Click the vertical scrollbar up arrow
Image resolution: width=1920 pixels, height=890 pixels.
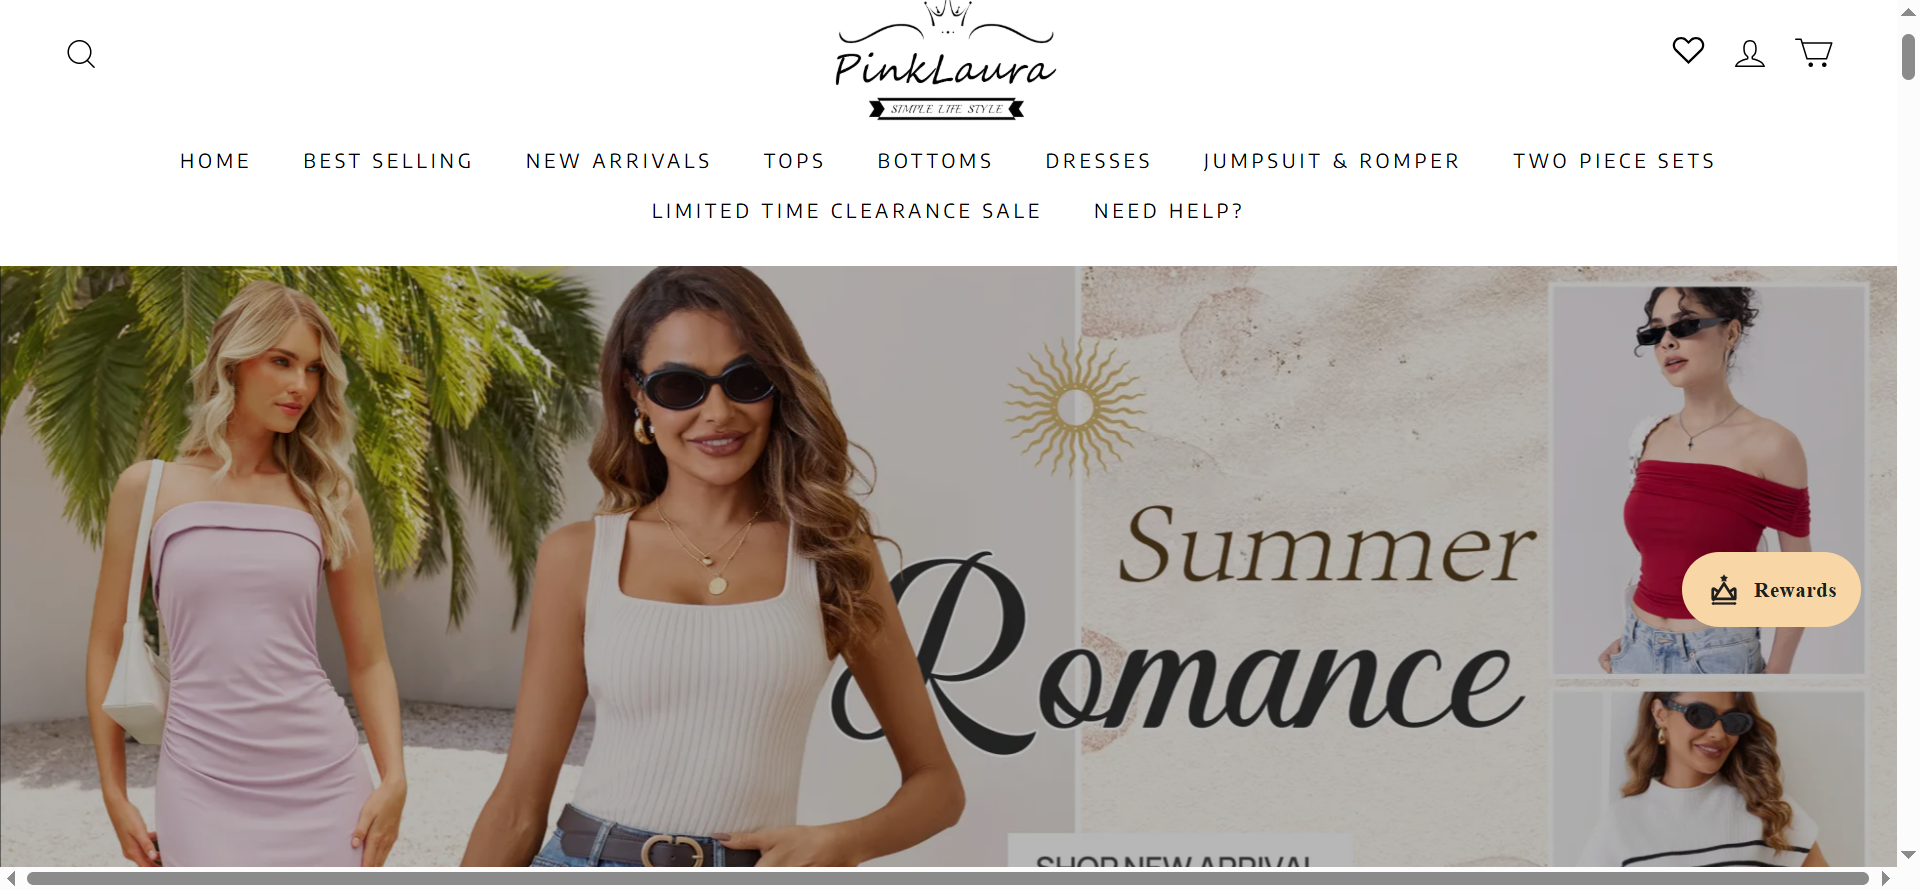pyautogui.click(x=1908, y=11)
